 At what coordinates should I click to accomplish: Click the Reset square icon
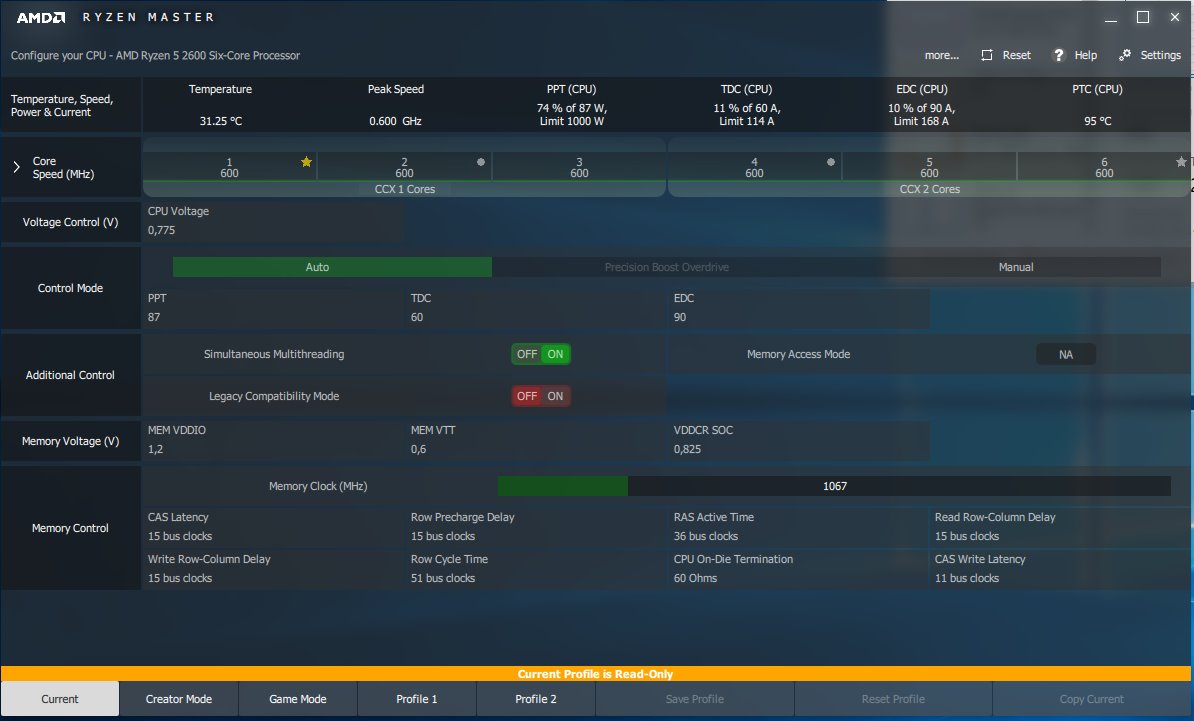[x=987, y=55]
